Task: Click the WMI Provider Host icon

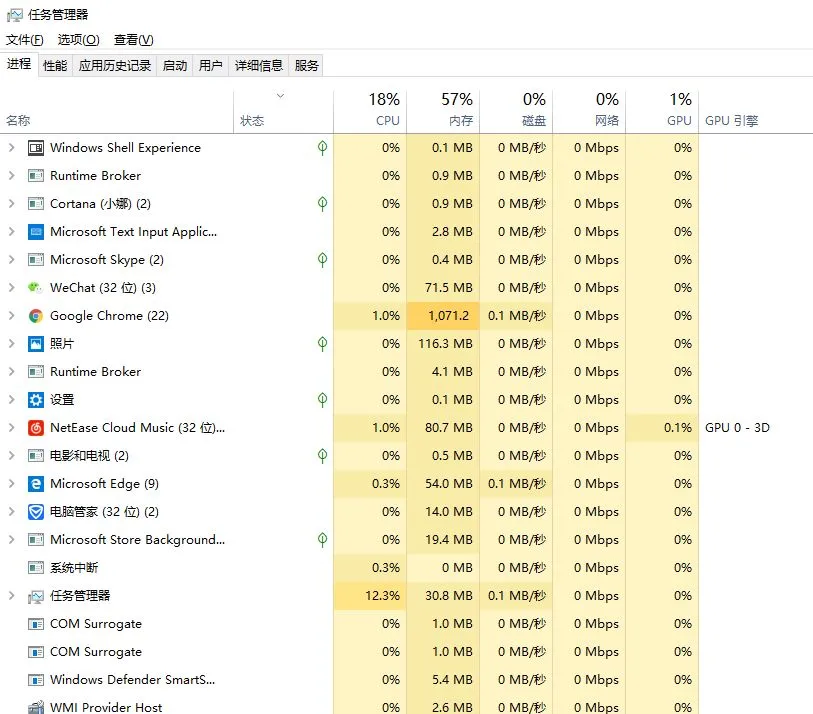Action: [x=36, y=707]
